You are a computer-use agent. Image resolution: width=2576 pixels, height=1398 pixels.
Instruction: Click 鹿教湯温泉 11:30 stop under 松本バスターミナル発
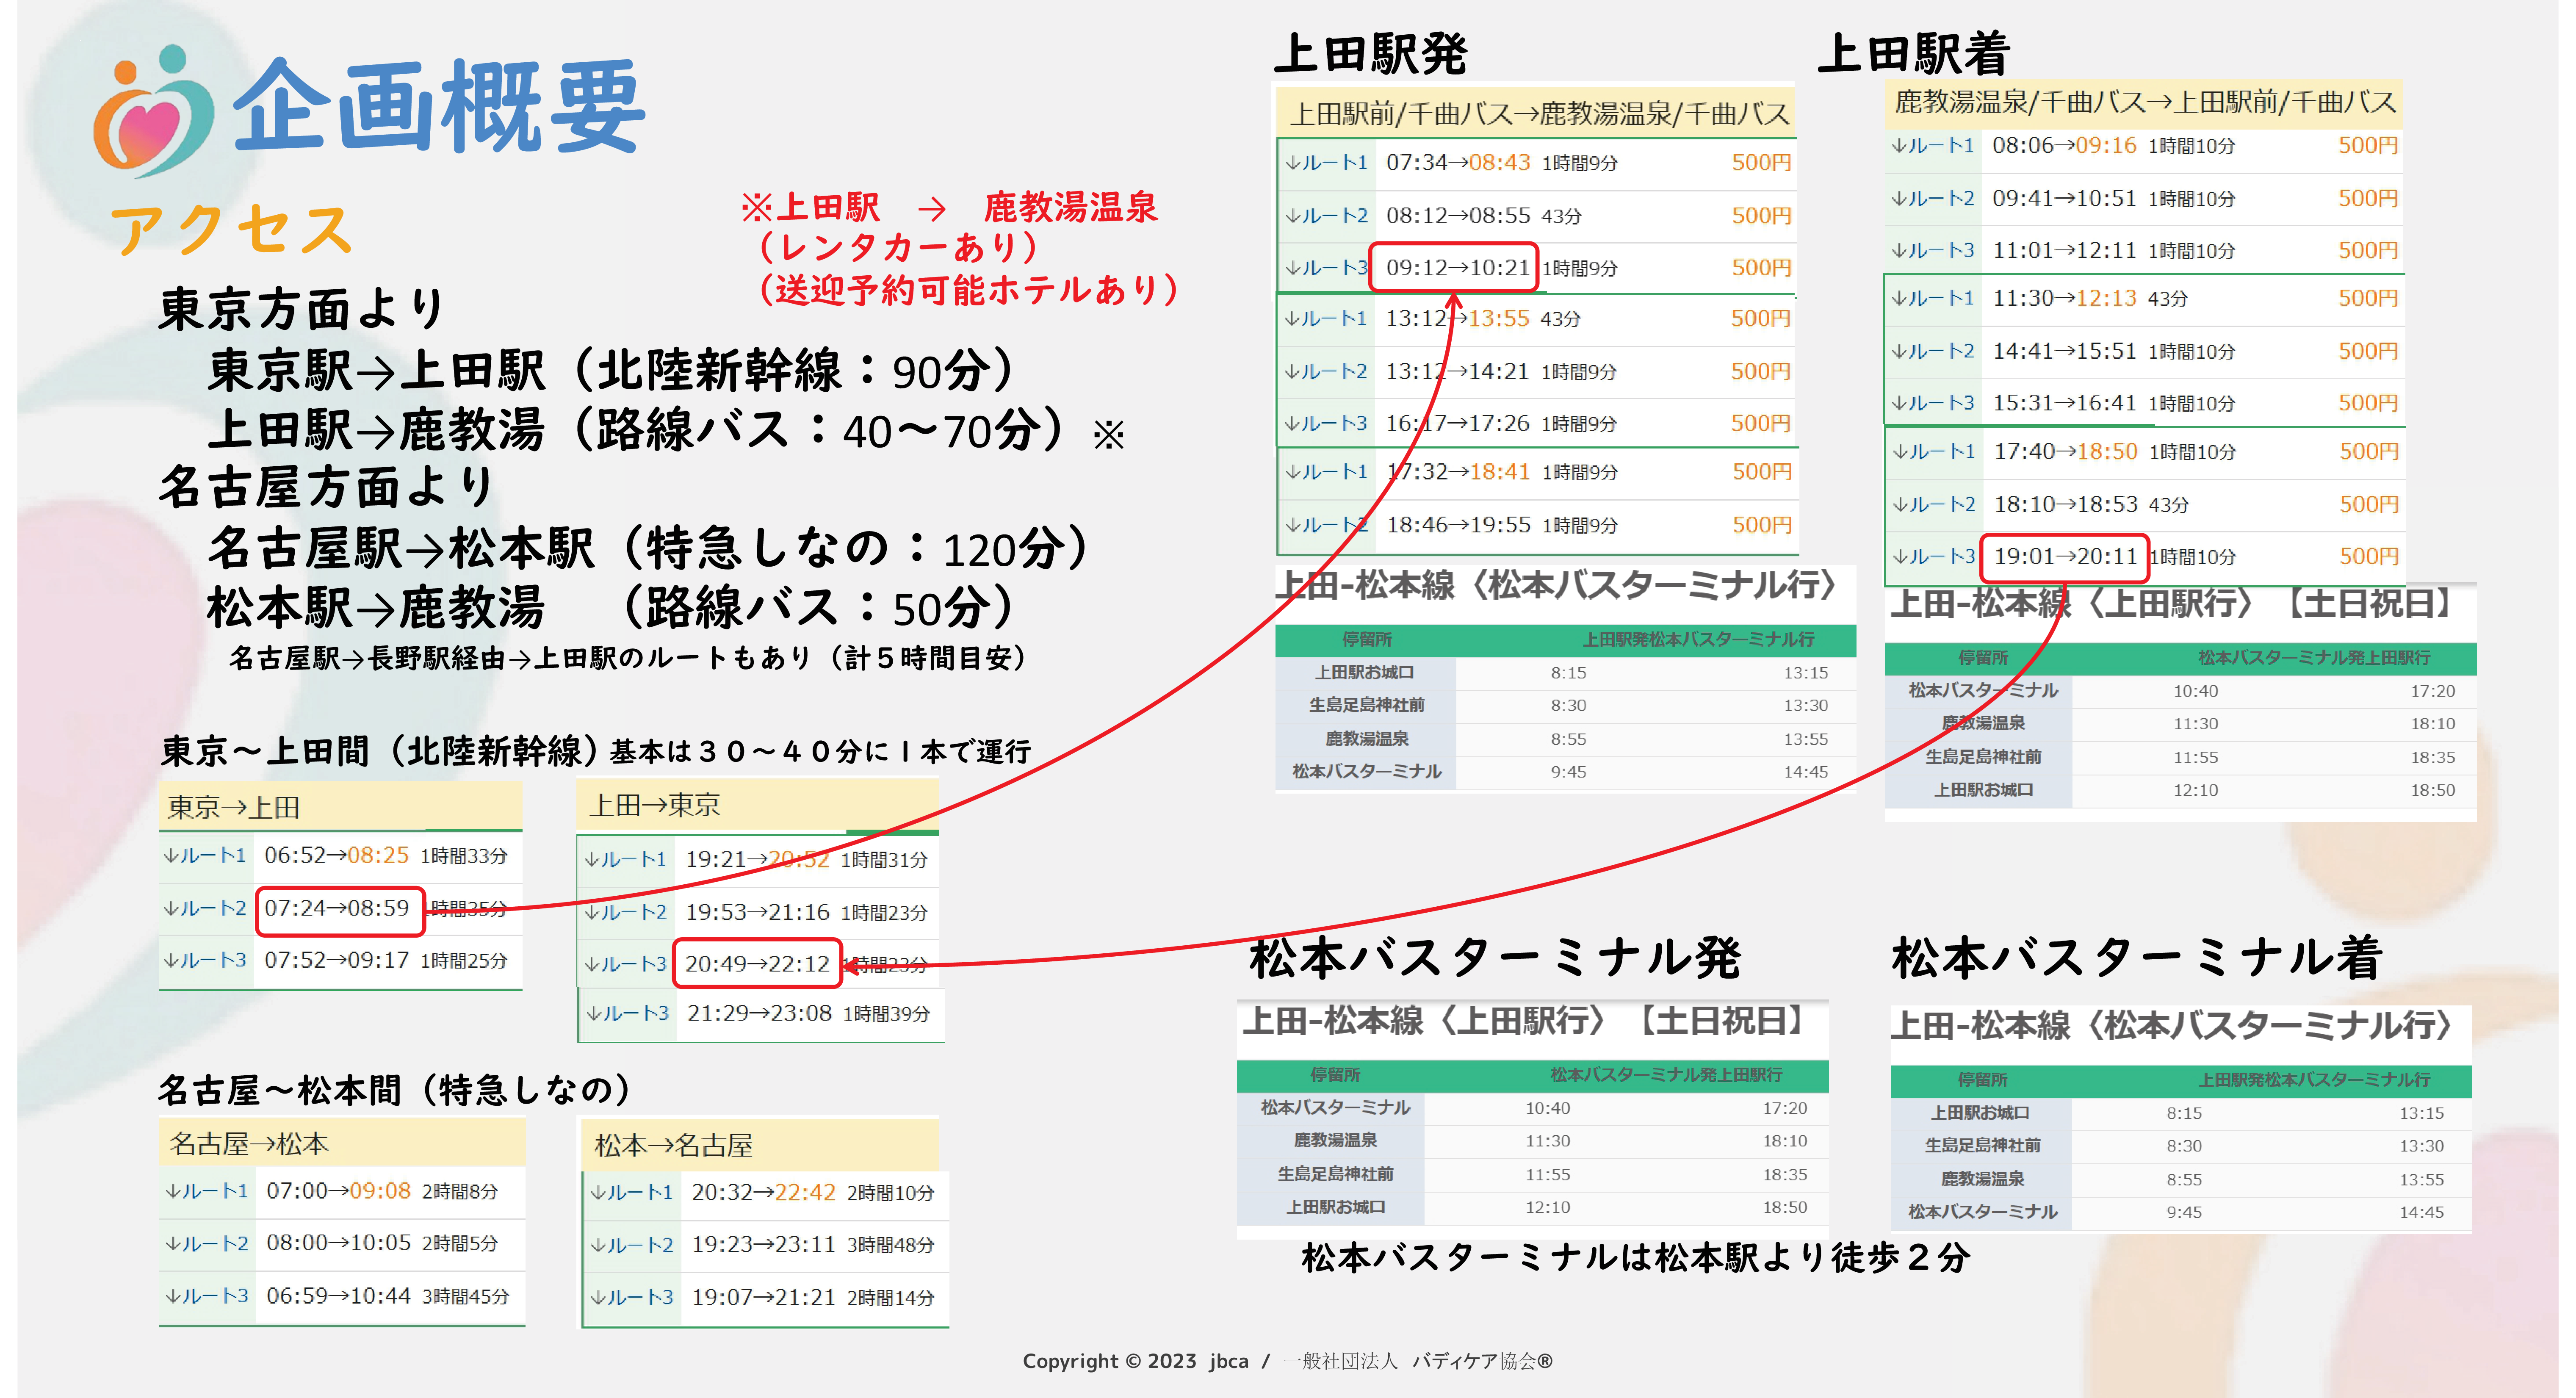[x=1532, y=1141]
